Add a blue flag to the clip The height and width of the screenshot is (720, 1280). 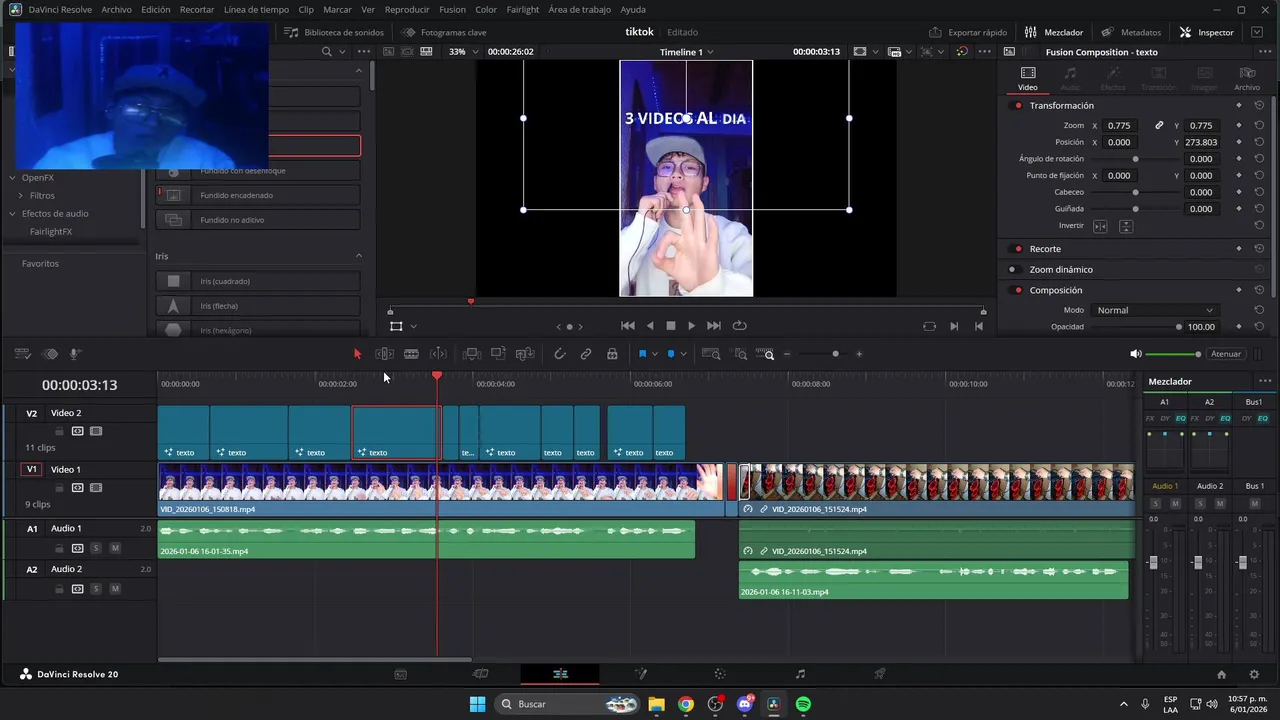pos(642,354)
